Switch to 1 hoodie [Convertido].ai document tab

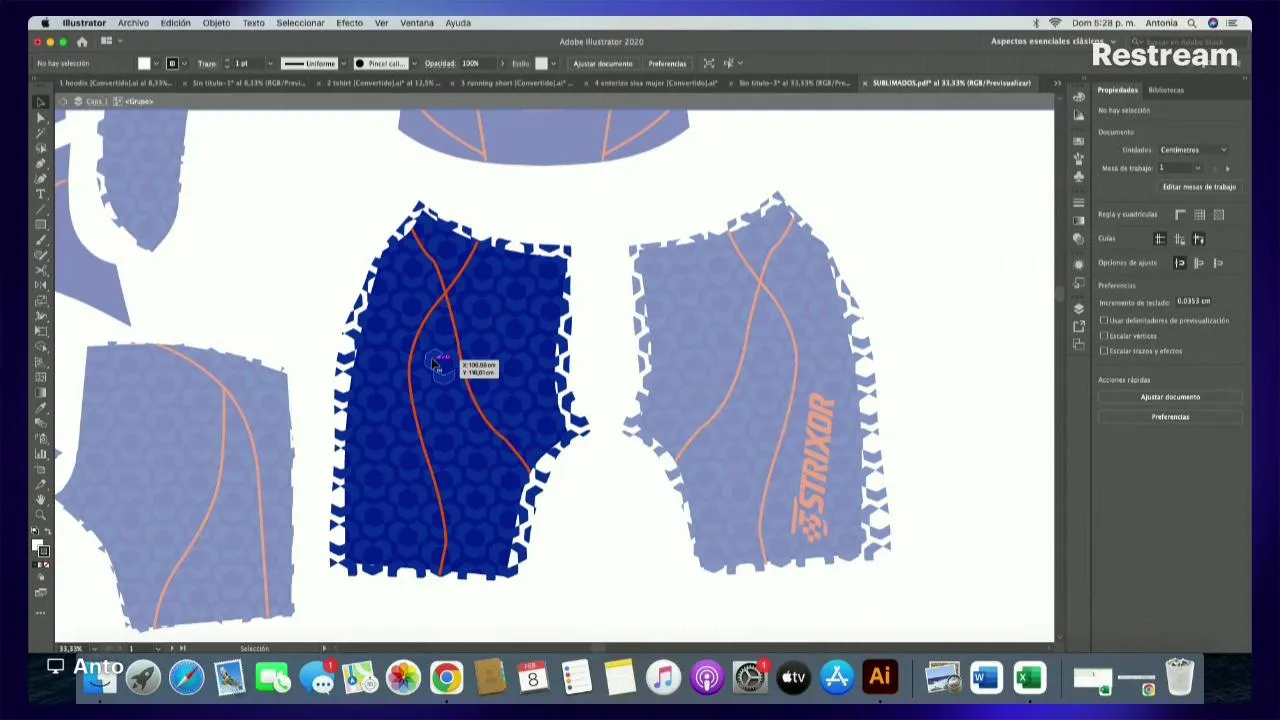pyautogui.click(x=114, y=83)
